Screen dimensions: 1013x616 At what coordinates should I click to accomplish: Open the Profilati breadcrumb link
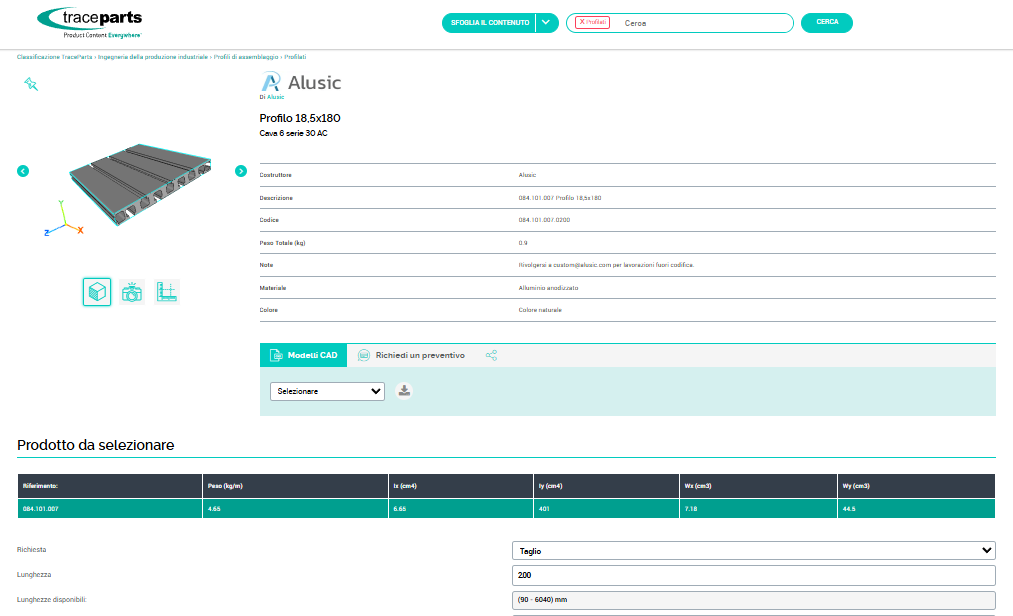(295, 57)
